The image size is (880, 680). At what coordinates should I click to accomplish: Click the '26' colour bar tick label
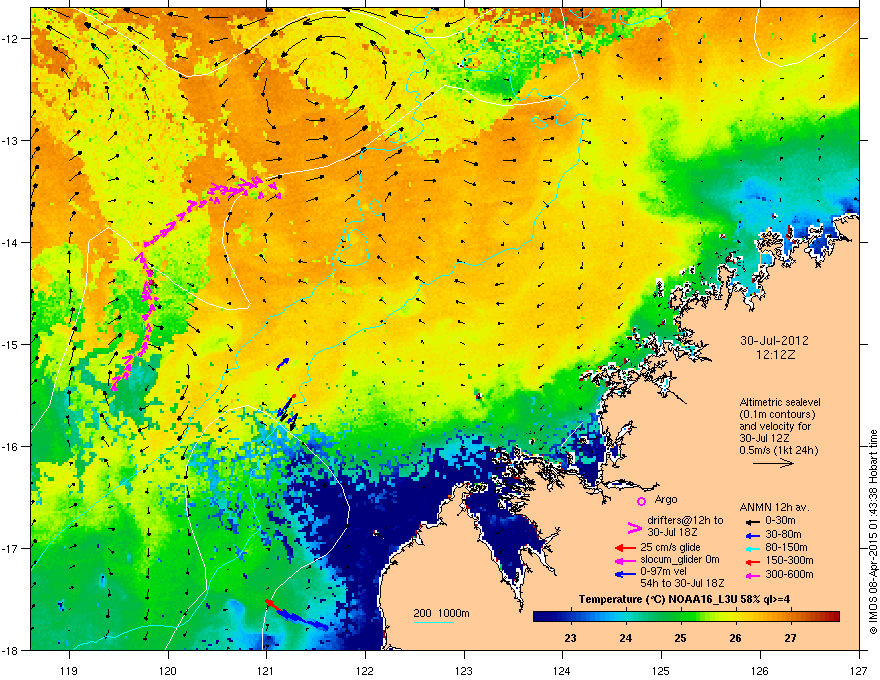pyautogui.click(x=735, y=638)
